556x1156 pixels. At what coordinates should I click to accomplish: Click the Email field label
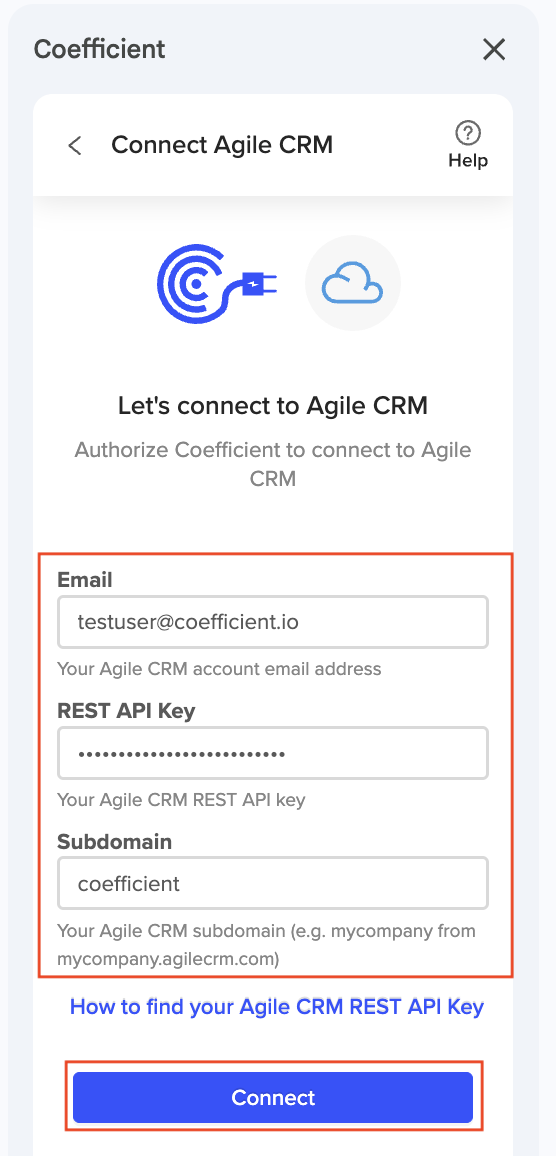point(85,579)
